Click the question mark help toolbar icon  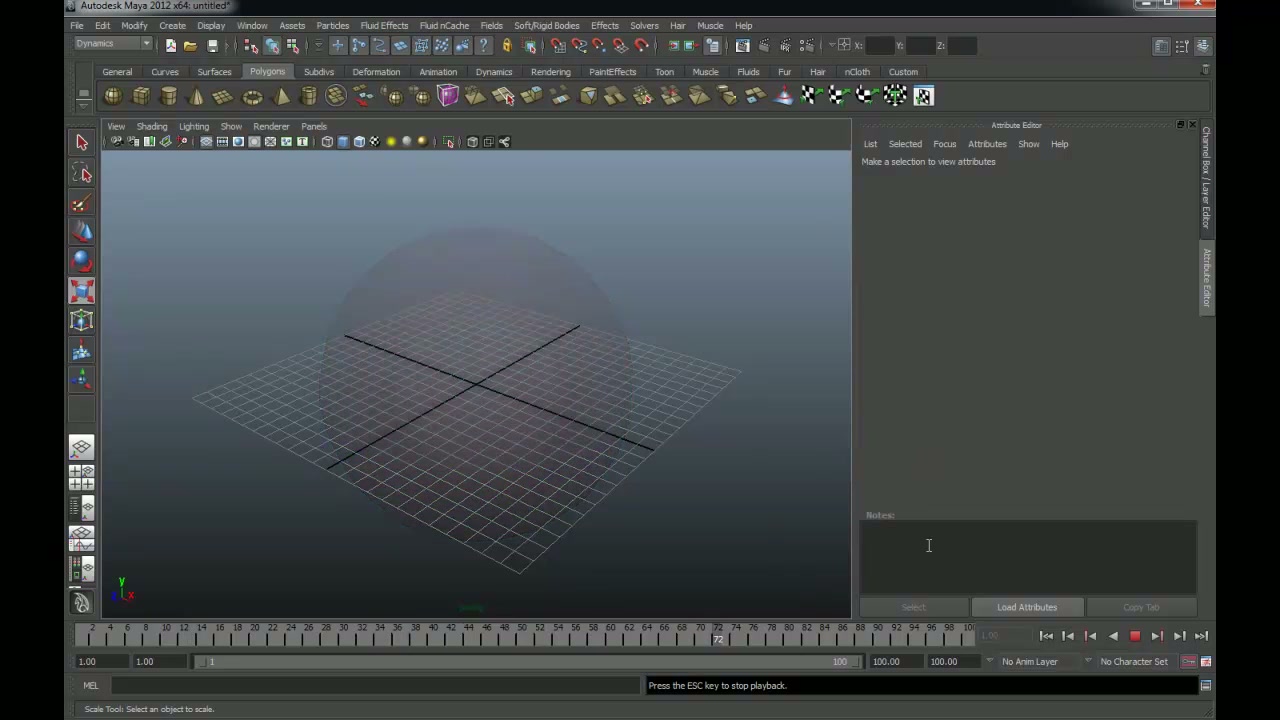pos(484,45)
